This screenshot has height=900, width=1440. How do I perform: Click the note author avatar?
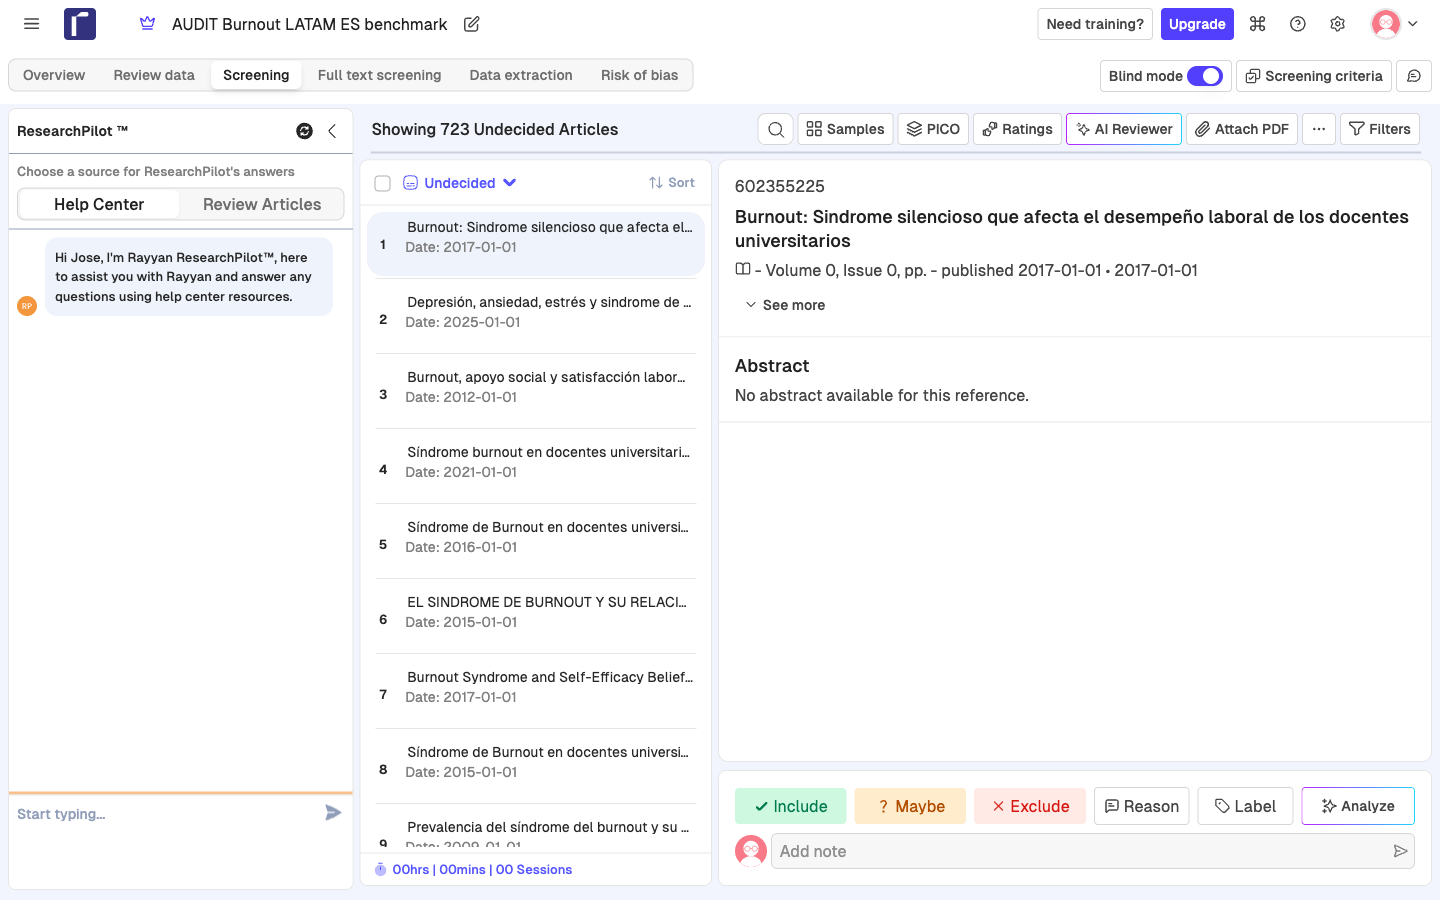(751, 851)
